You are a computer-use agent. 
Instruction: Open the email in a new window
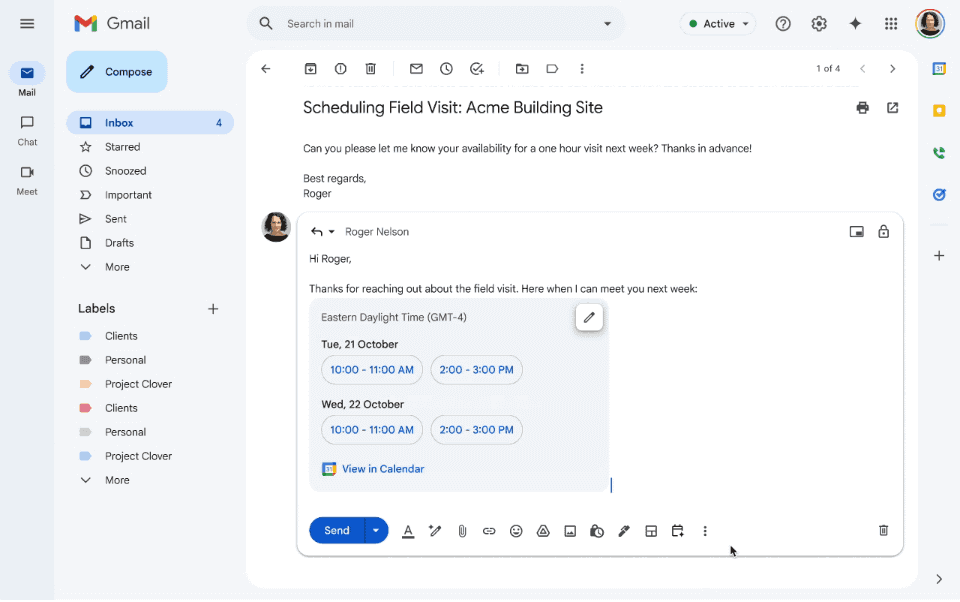tap(892, 108)
